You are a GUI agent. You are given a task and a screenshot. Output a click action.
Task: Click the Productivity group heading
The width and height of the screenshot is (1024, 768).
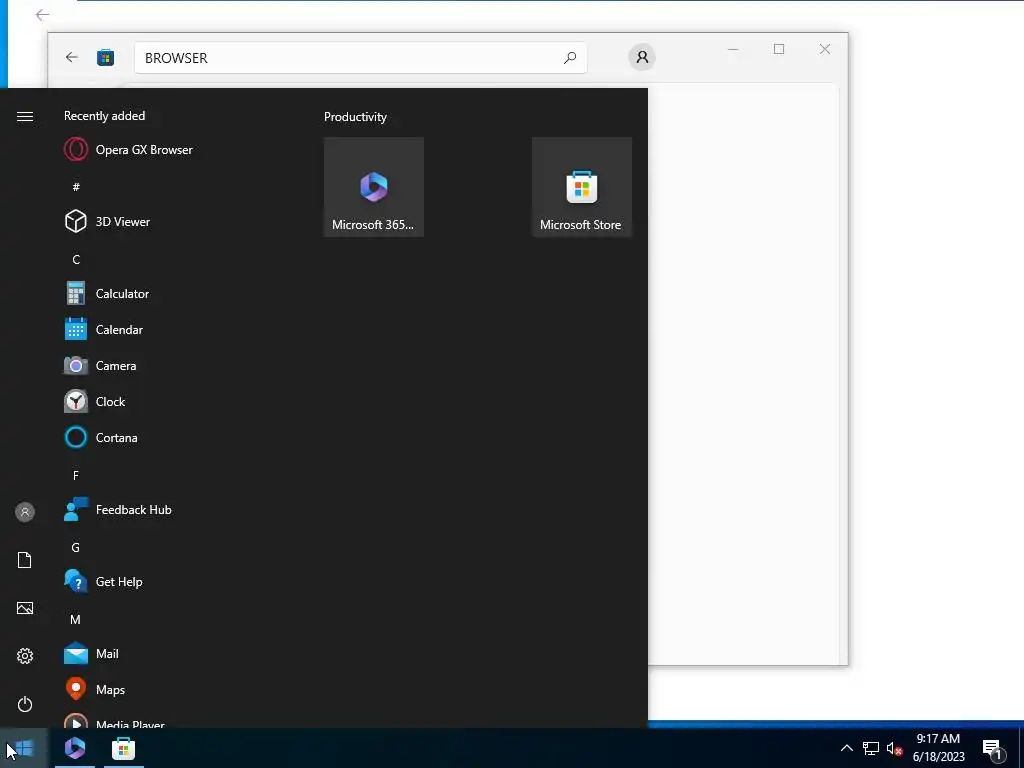pyautogui.click(x=355, y=117)
